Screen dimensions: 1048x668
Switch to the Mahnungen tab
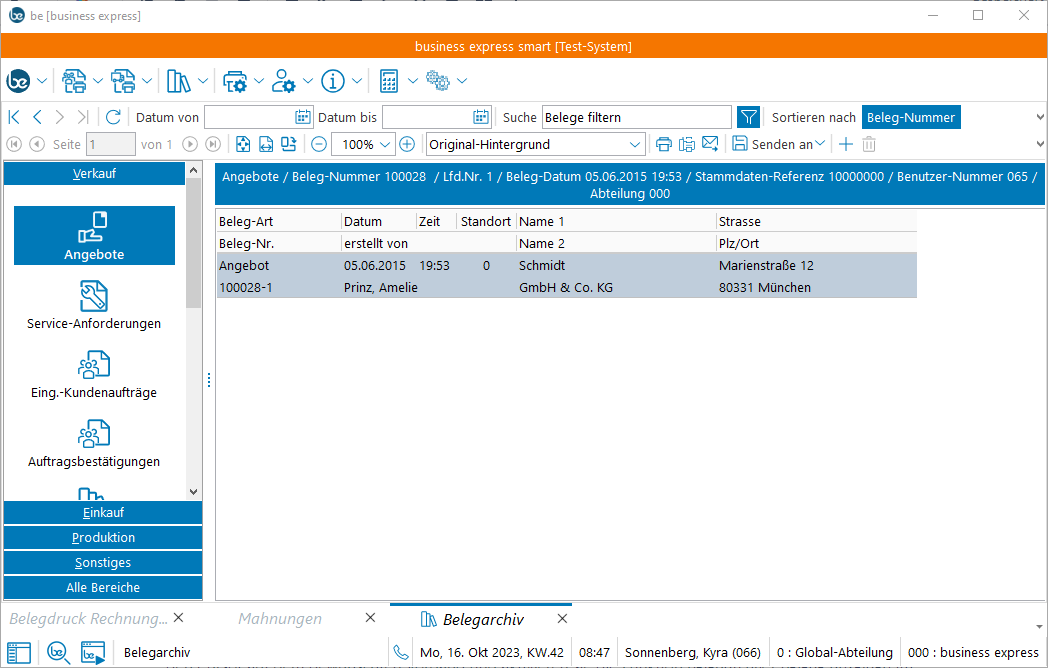280,619
